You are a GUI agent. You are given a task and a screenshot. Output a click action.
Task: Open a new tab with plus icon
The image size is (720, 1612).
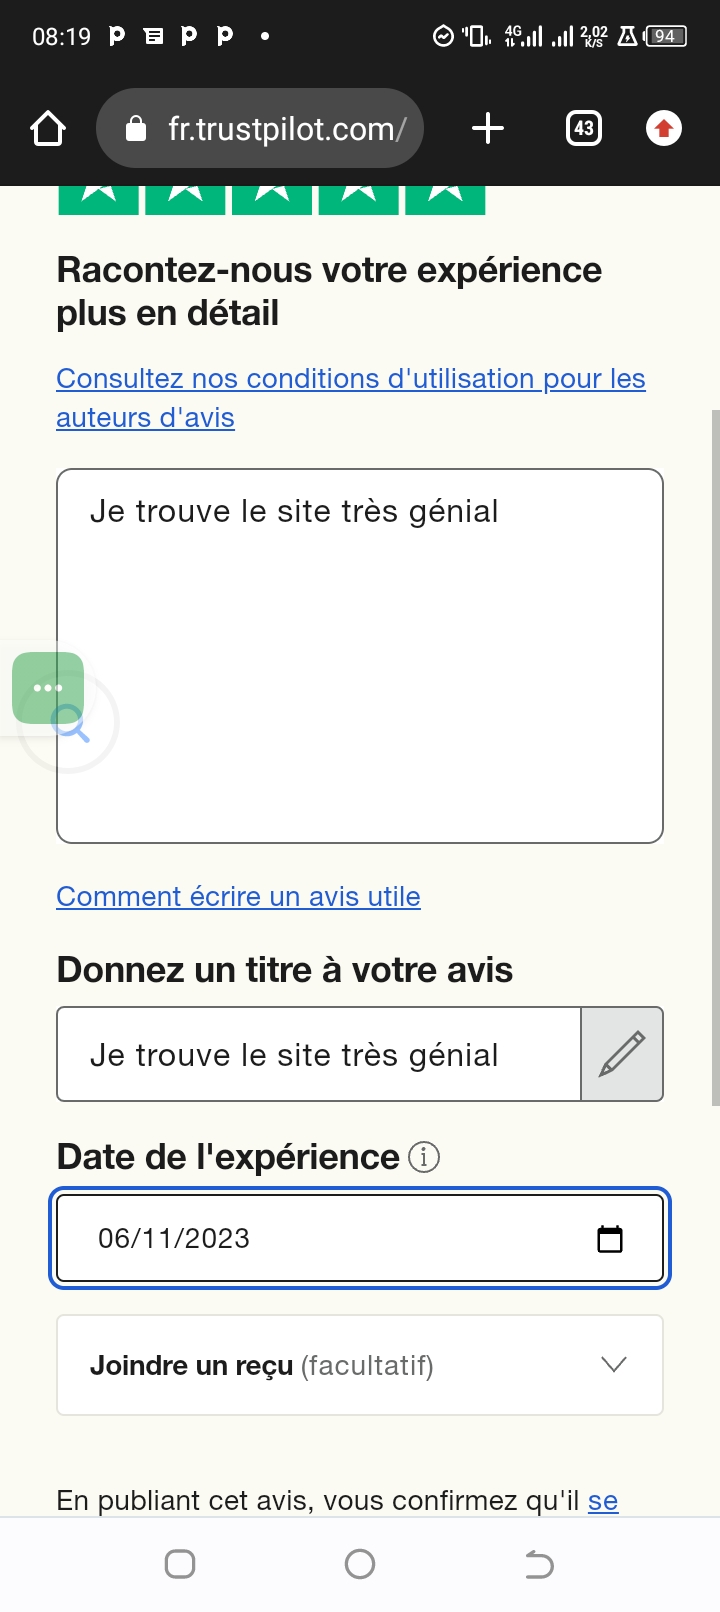click(x=487, y=129)
